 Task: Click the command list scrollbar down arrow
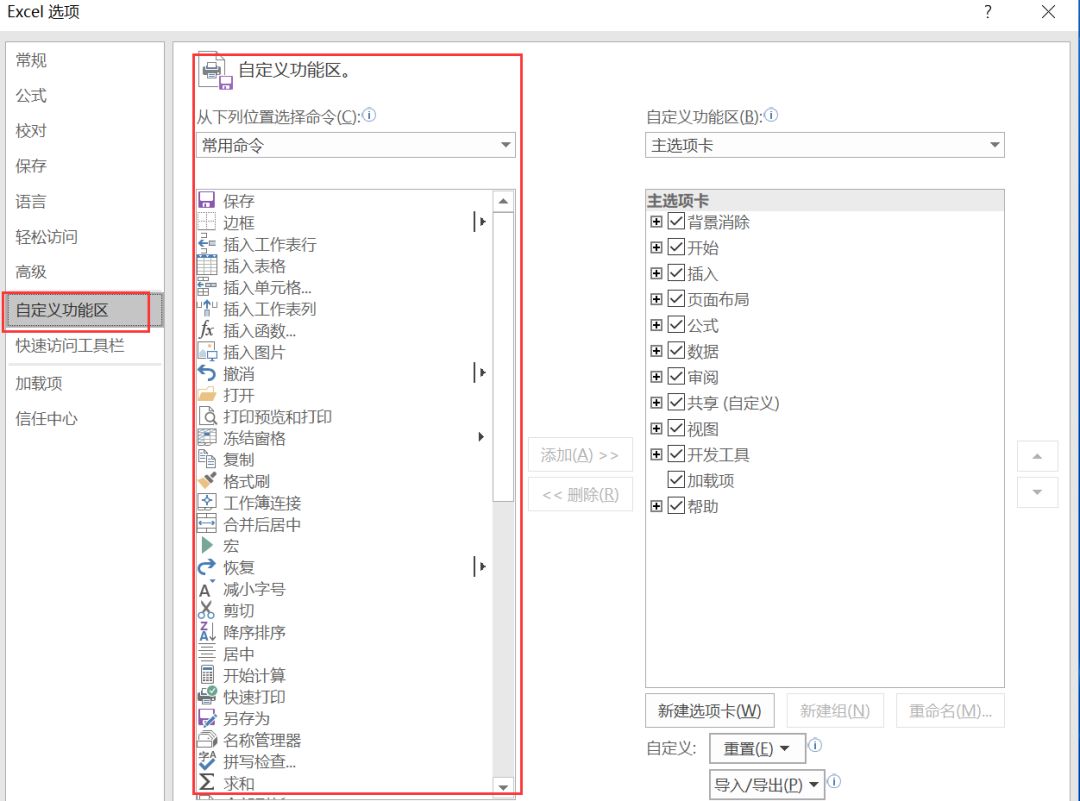[x=503, y=789]
